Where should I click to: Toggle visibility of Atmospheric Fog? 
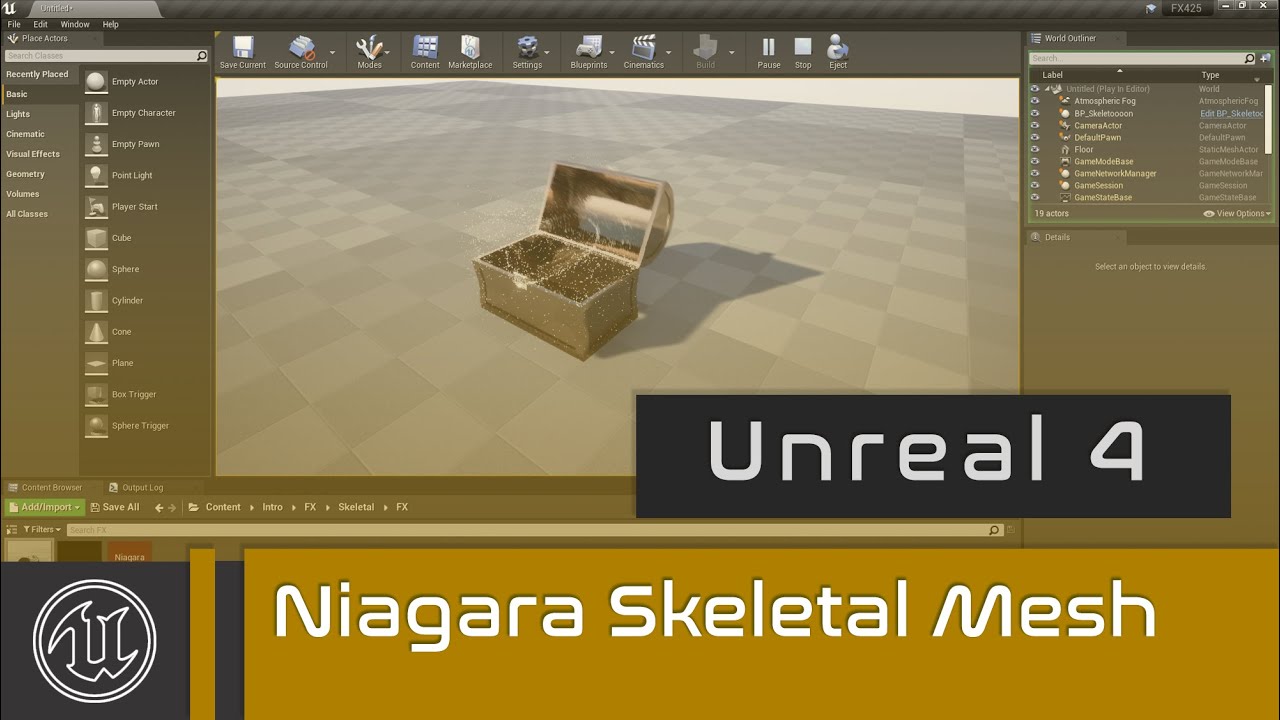(x=1035, y=101)
